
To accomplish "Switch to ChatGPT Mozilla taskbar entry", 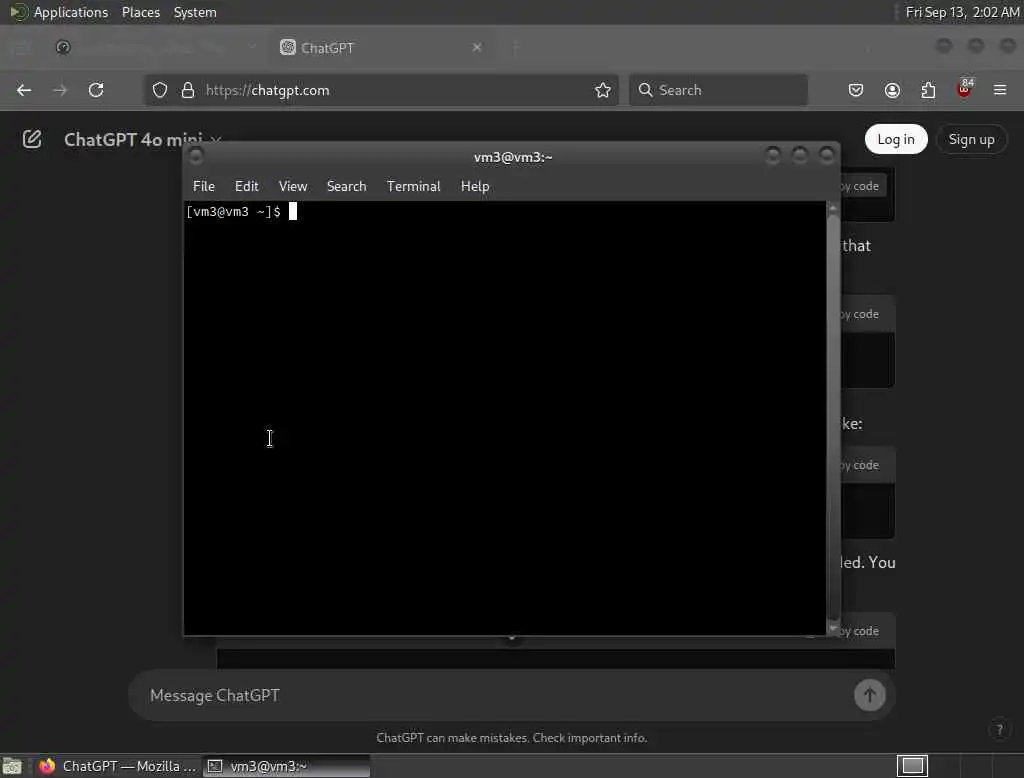I will 118,766.
